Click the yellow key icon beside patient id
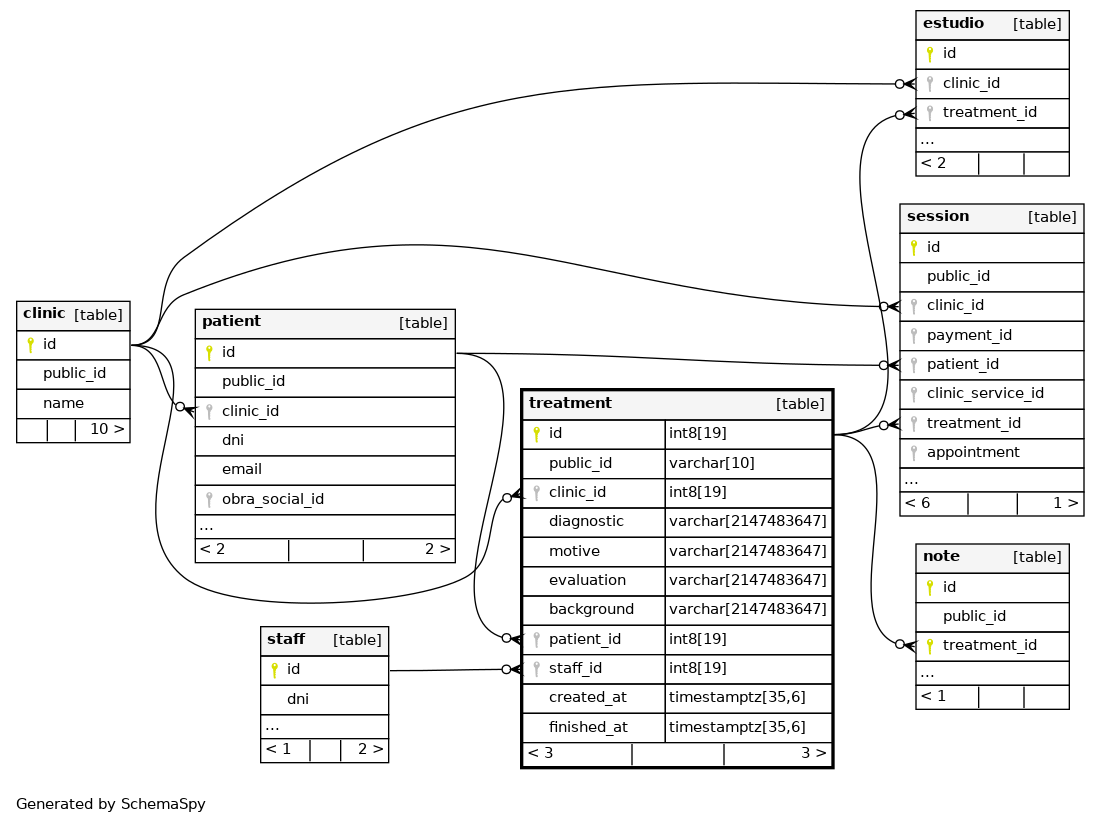Screen dimensions: 1100x824 click(x=209, y=353)
